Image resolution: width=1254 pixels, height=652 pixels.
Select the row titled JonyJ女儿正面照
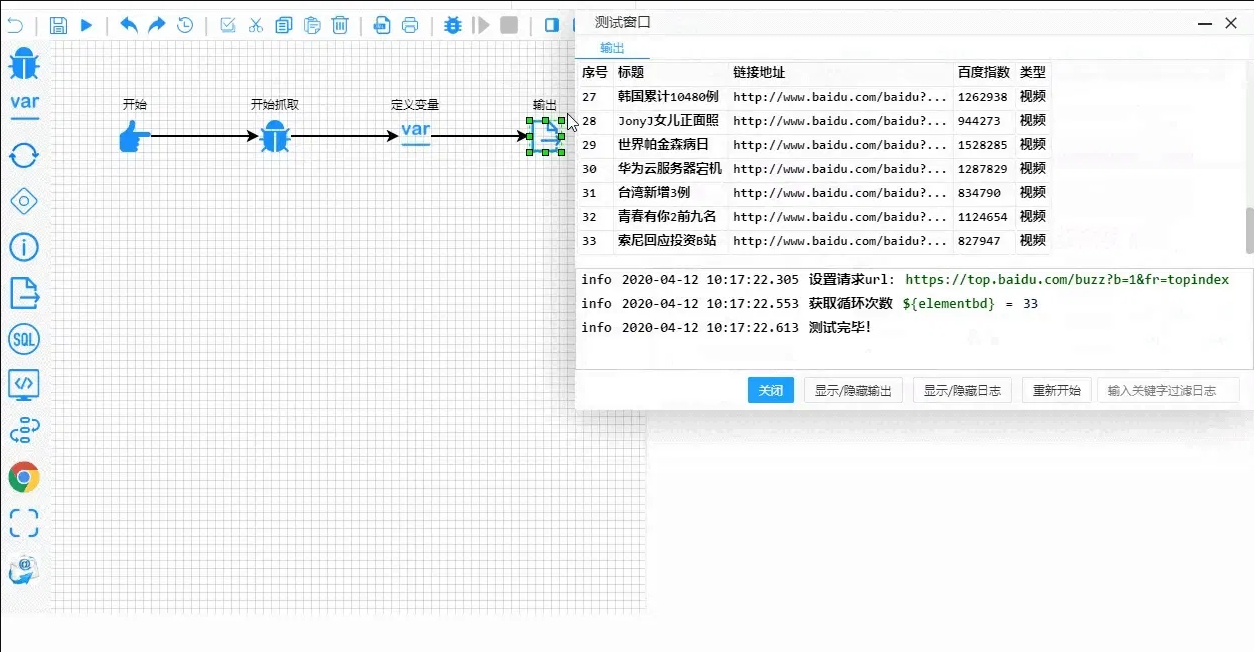[x=814, y=121]
